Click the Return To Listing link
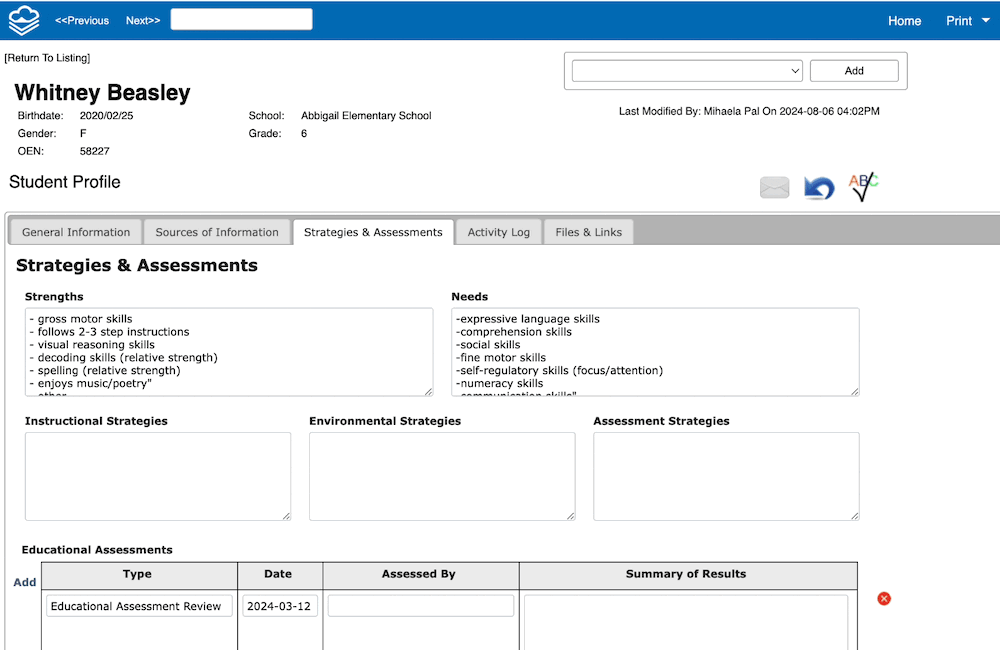 [47, 58]
